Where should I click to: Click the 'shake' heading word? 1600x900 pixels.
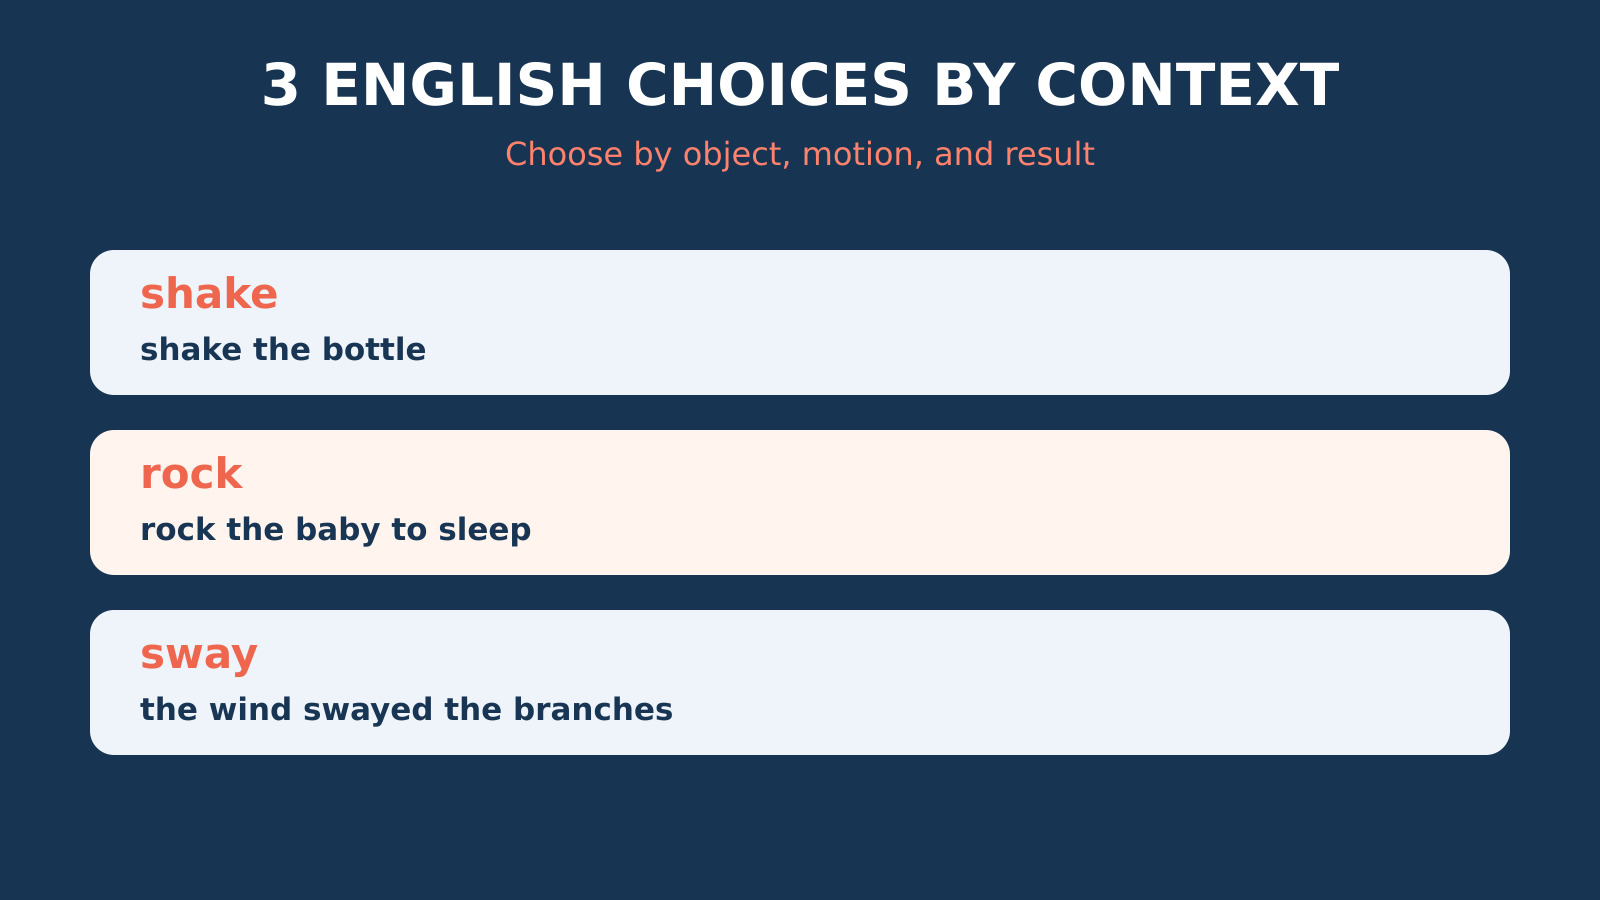point(209,295)
